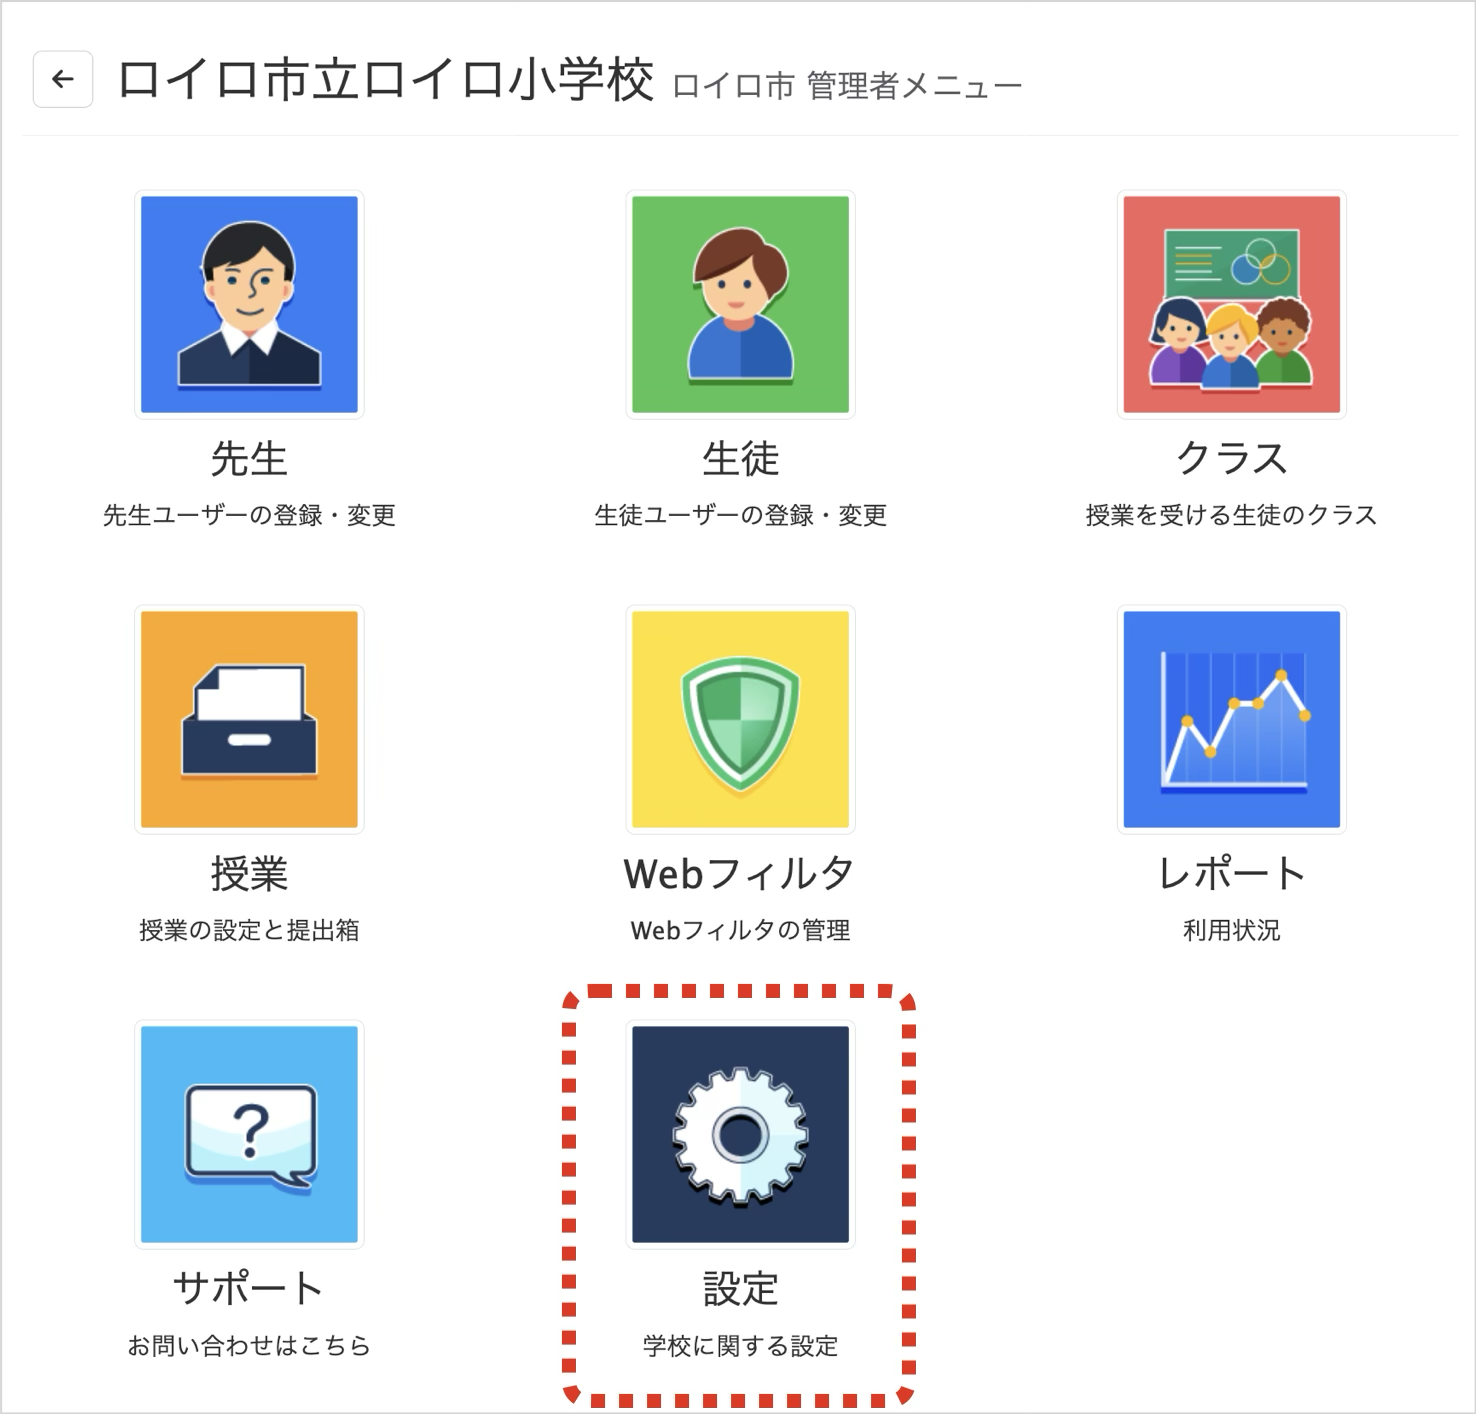Select description 先生ユーザーの登録・変更
This screenshot has height=1414, width=1476.
pyautogui.click(x=249, y=516)
